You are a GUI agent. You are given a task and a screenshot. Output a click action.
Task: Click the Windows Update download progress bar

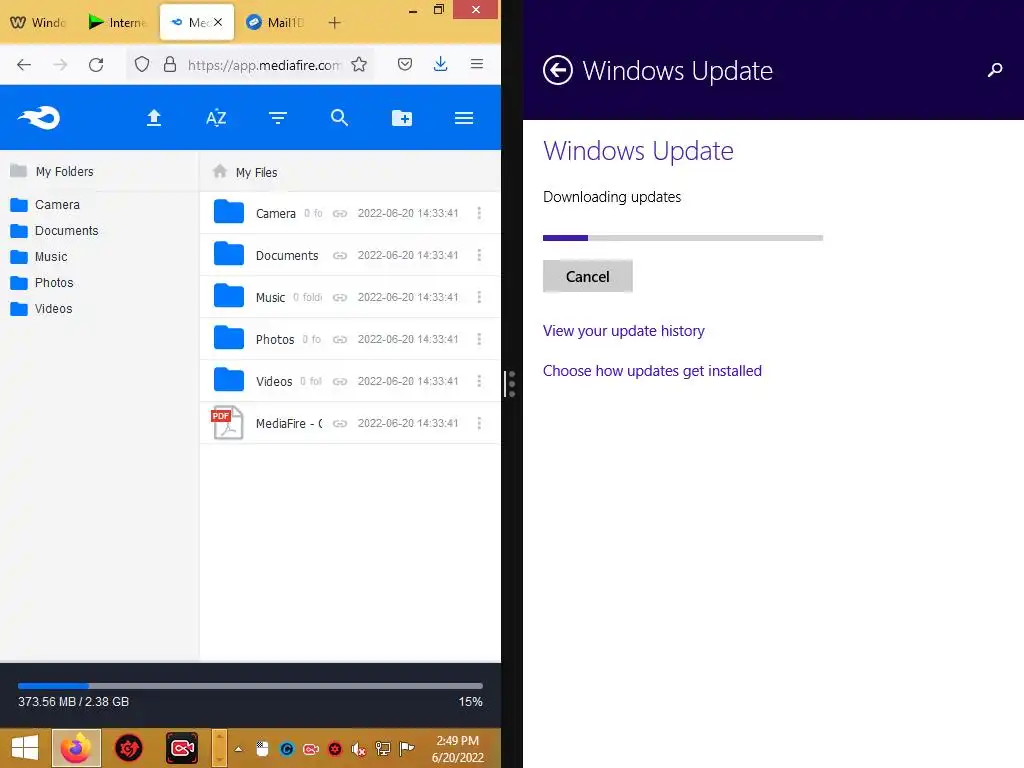[x=682, y=238]
